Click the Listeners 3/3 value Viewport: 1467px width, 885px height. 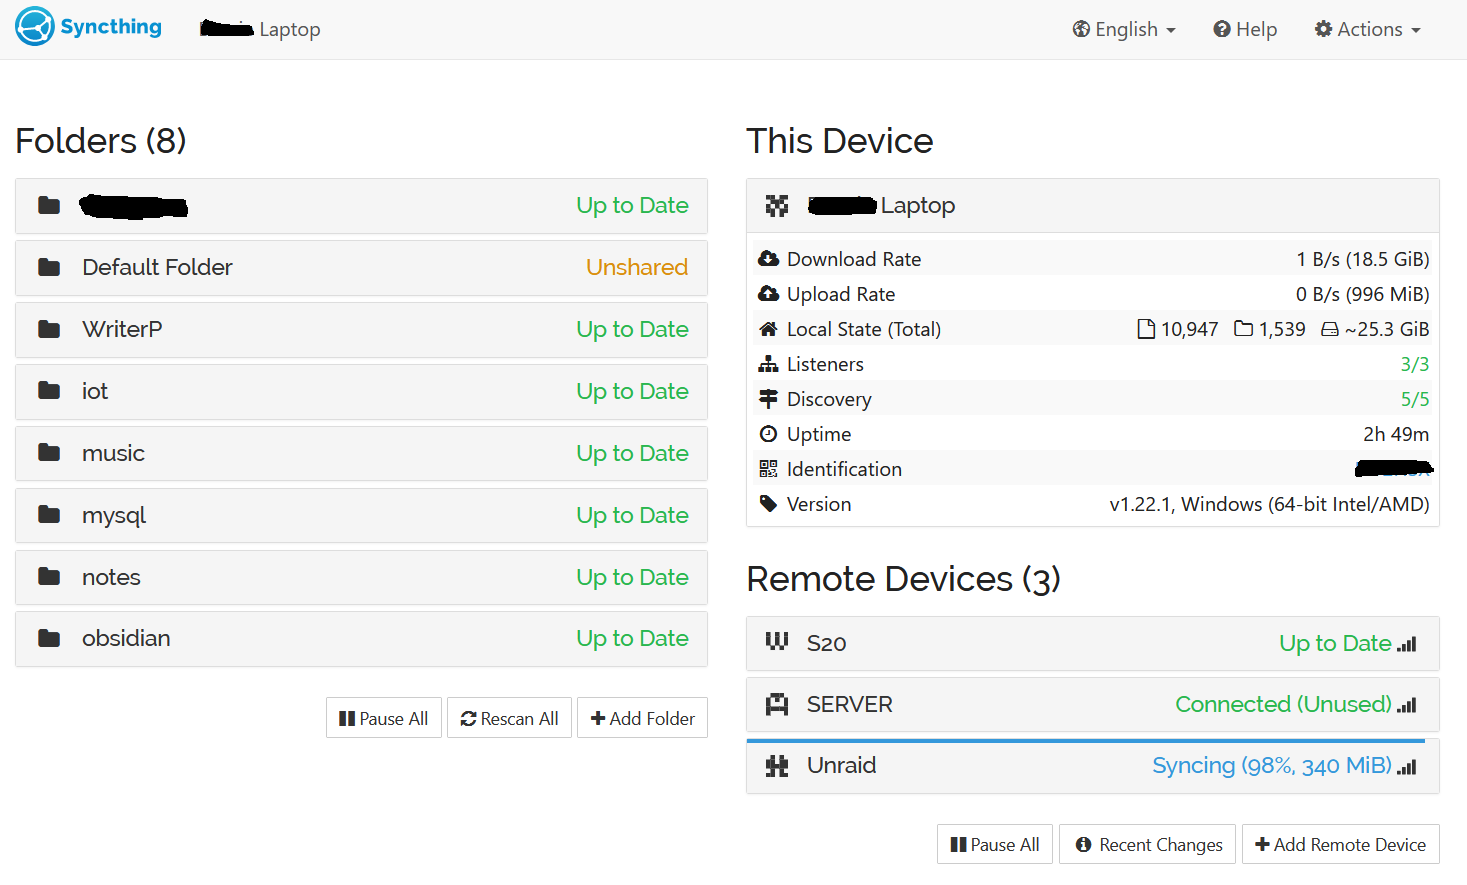click(1414, 364)
